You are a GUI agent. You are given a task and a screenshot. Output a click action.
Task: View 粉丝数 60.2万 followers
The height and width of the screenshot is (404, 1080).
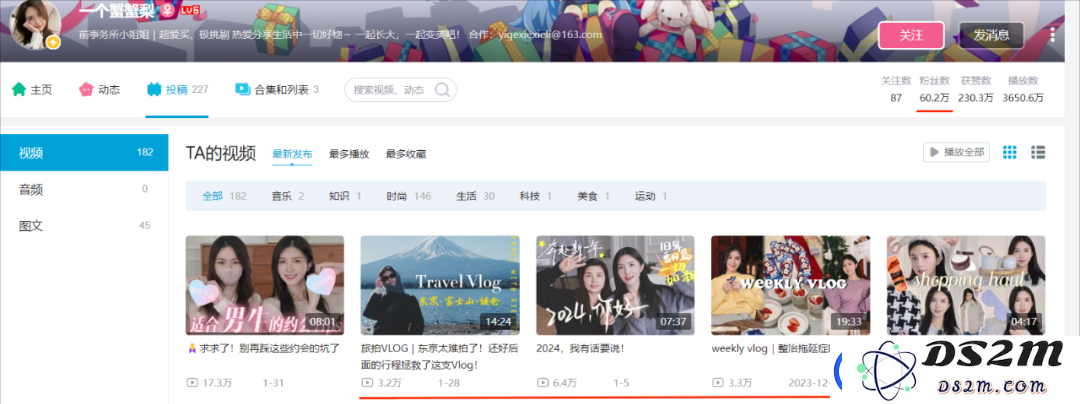click(935, 89)
